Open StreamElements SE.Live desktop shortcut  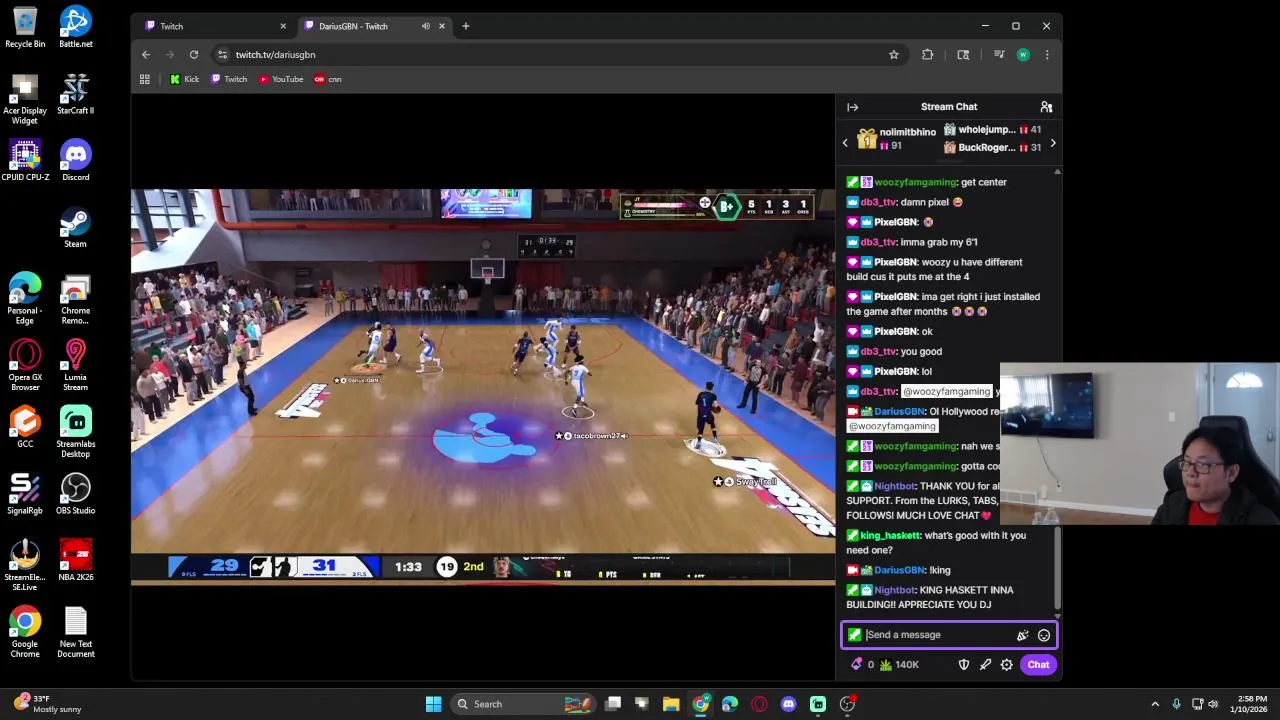point(25,566)
